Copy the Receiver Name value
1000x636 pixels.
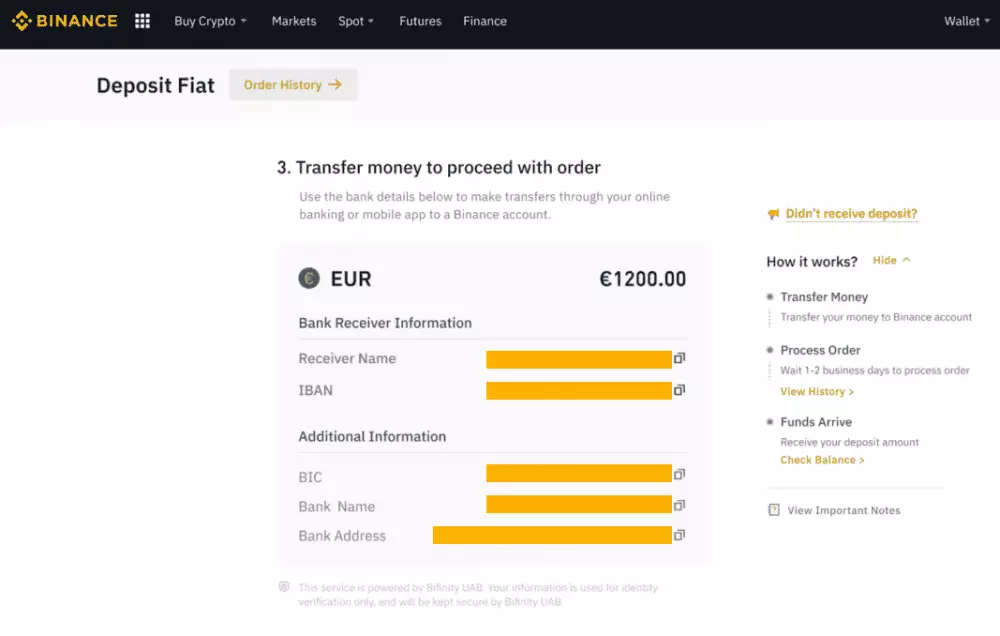(680, 358)
